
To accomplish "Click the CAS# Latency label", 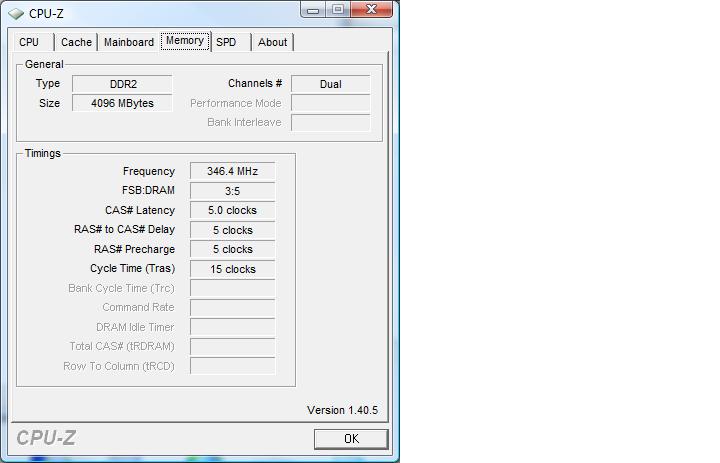I will pos(140,210).
